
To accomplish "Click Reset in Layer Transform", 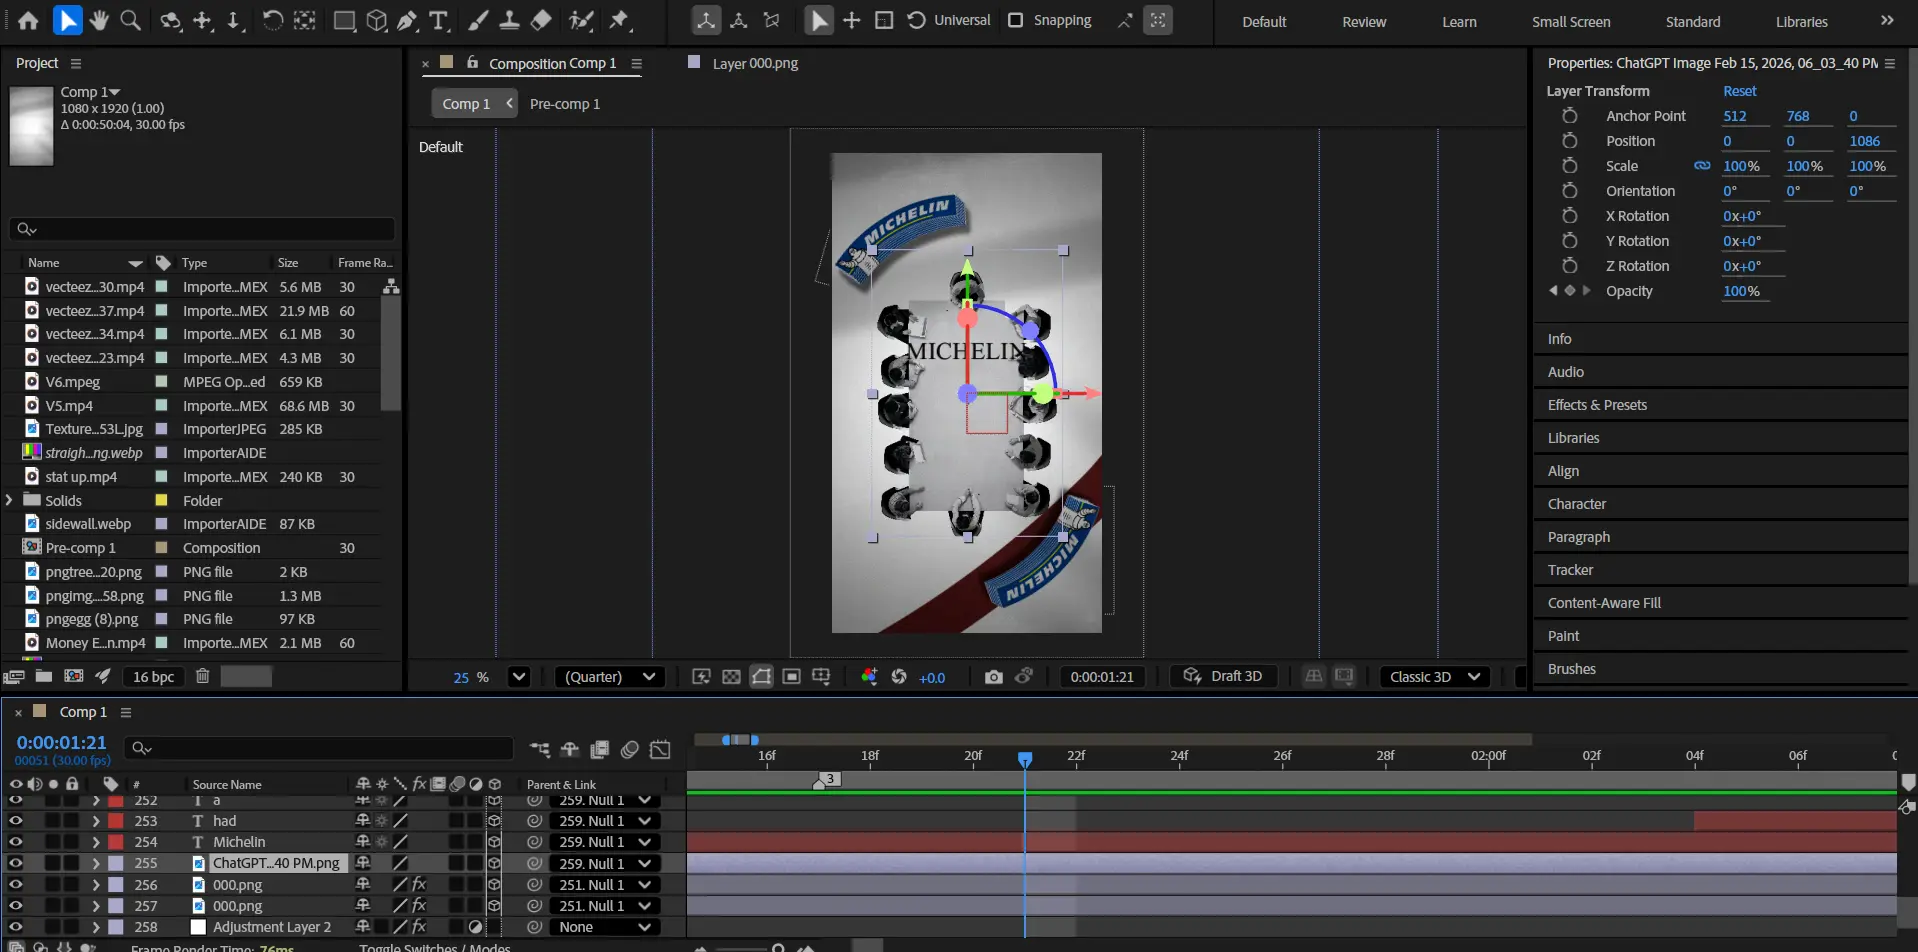I will 1739,91.
